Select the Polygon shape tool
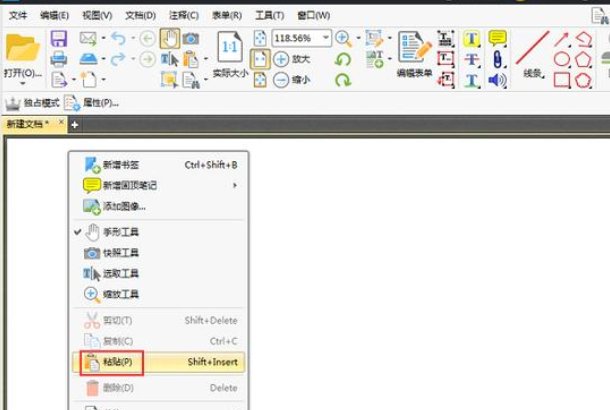Screen dimensions: 610x410 [584, 60]
